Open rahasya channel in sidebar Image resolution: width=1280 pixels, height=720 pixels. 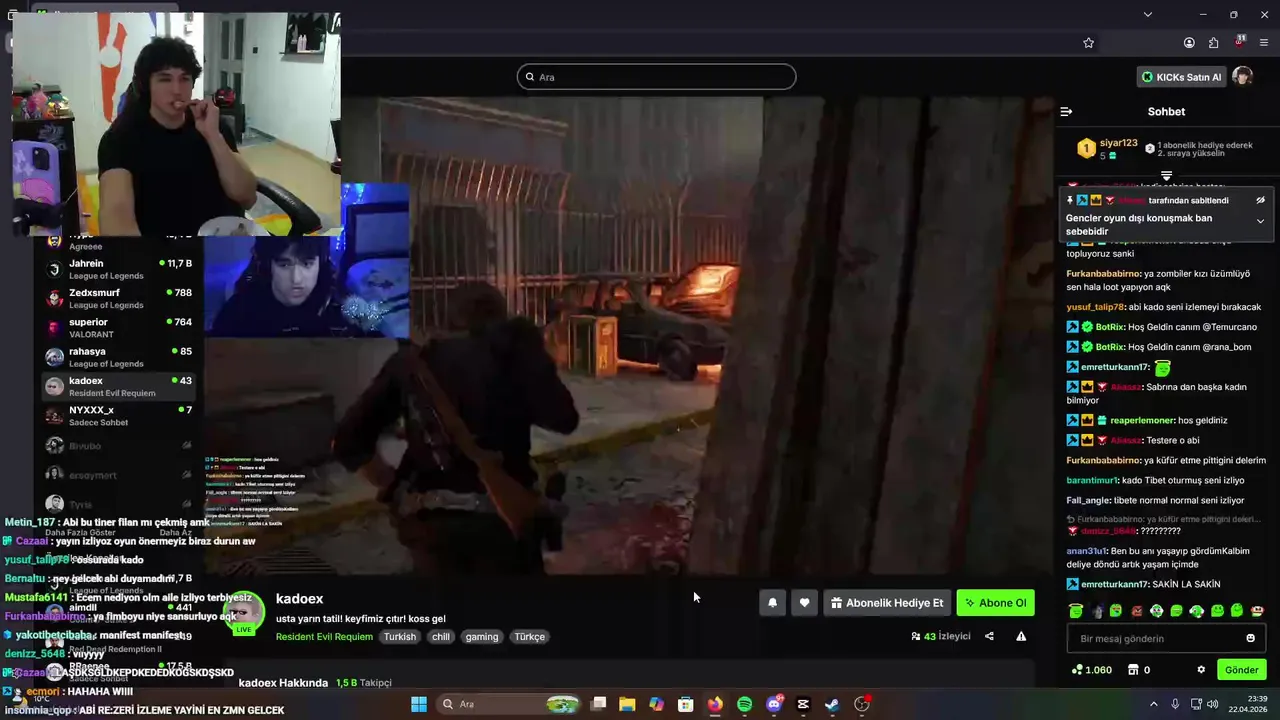click(118, 357)
